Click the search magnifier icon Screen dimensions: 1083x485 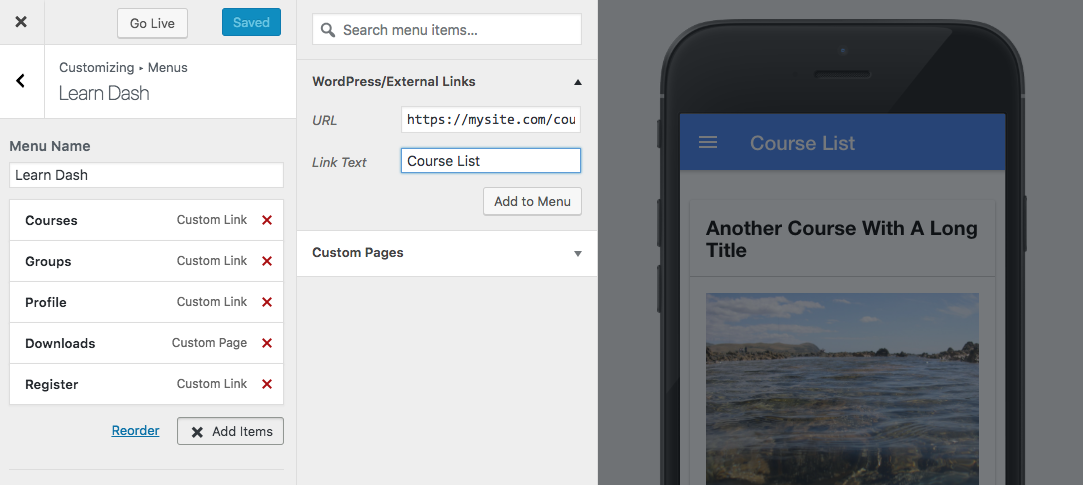coord(328,30)
